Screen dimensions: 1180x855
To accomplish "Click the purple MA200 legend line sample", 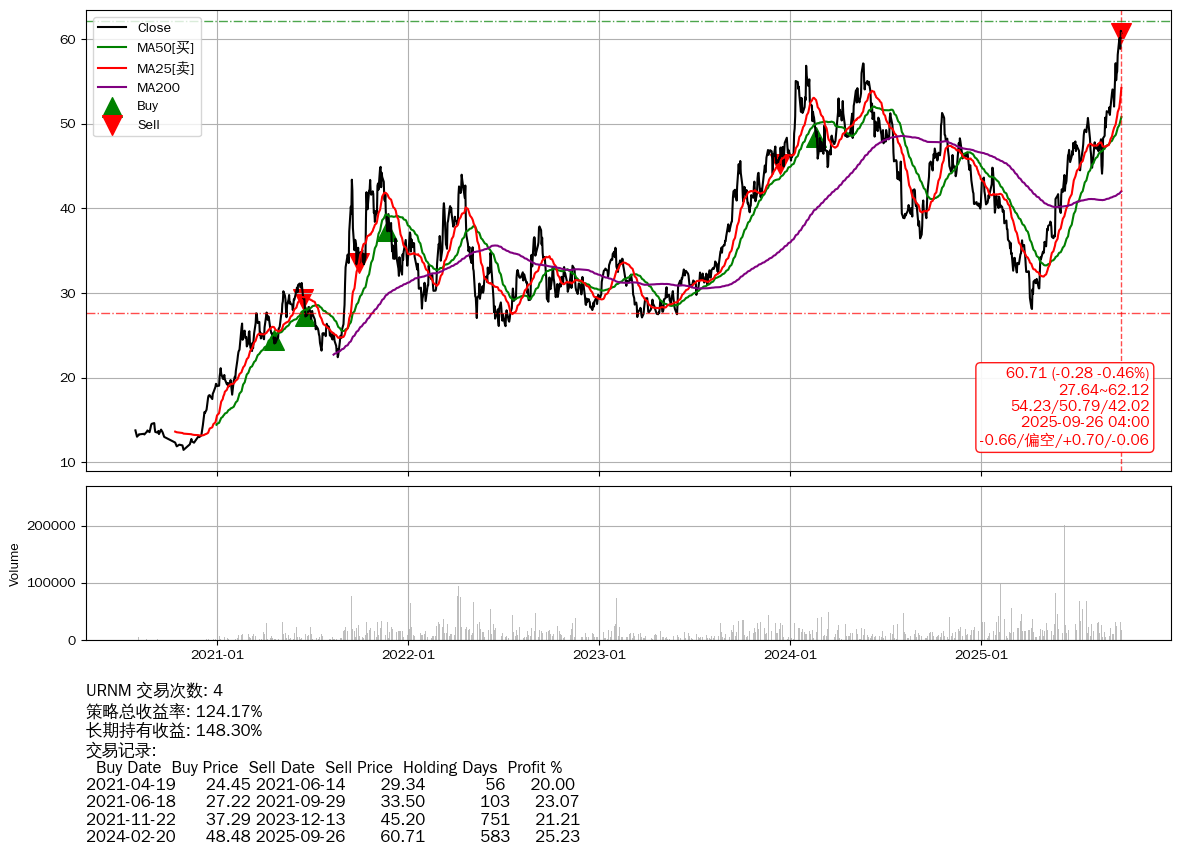I will coord(113,88).
